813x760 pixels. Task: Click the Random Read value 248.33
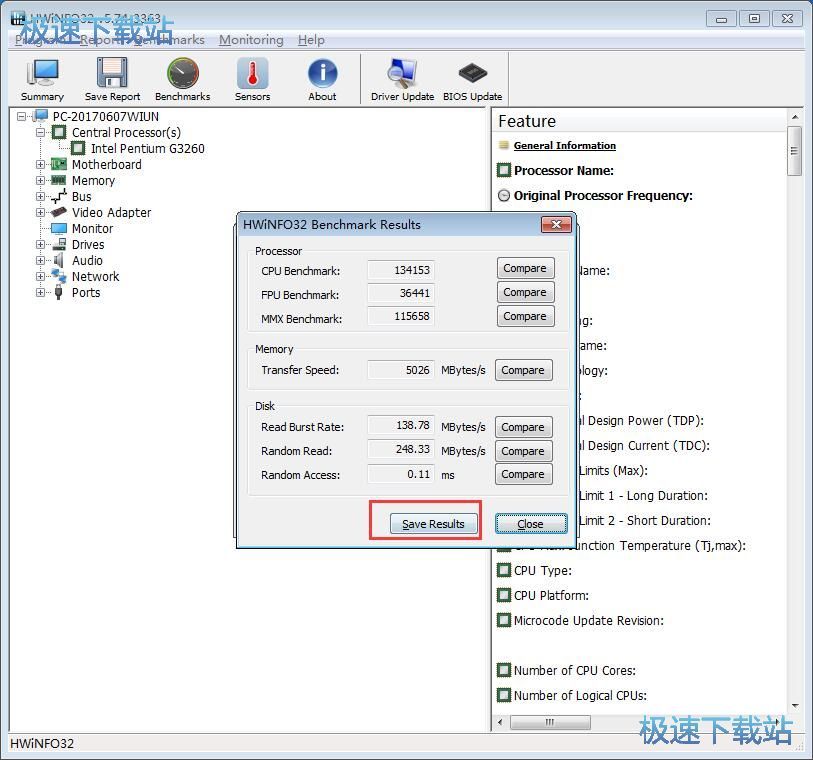400,449
